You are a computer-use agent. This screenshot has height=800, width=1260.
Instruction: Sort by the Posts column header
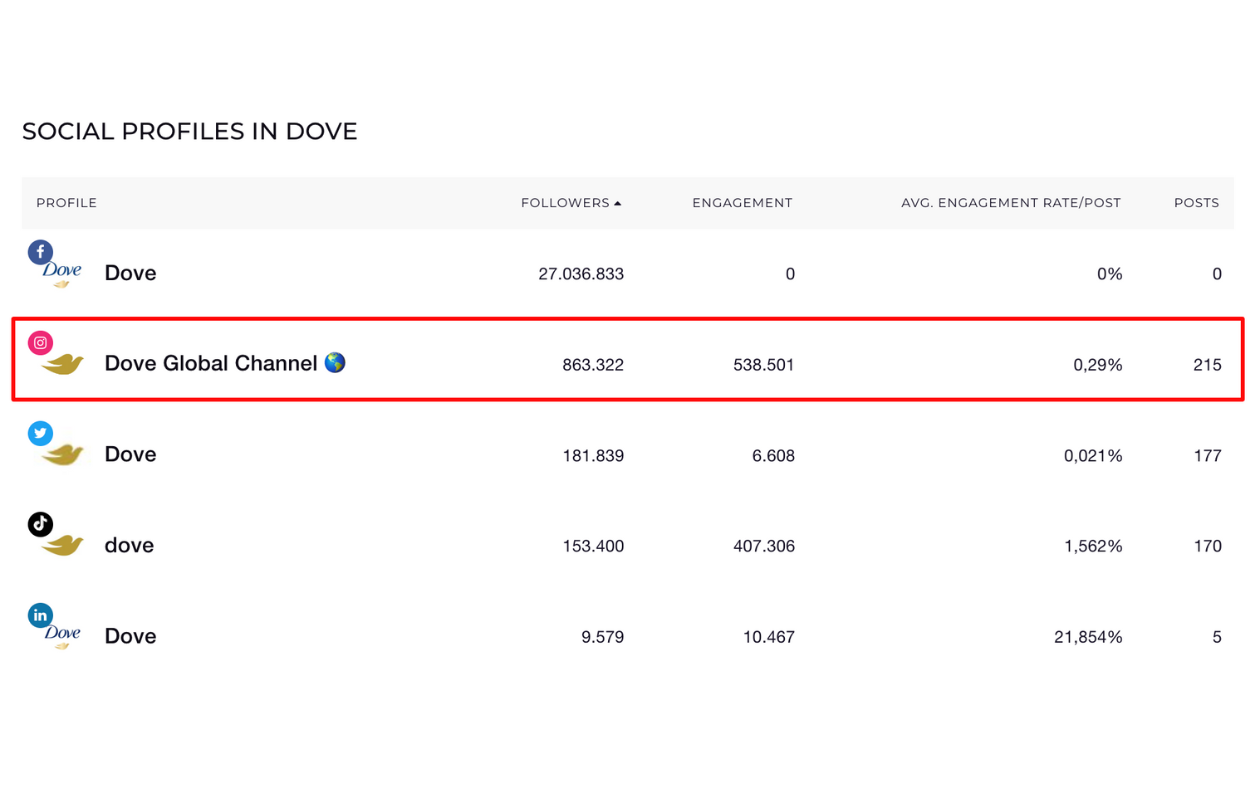coord(1197,203)
